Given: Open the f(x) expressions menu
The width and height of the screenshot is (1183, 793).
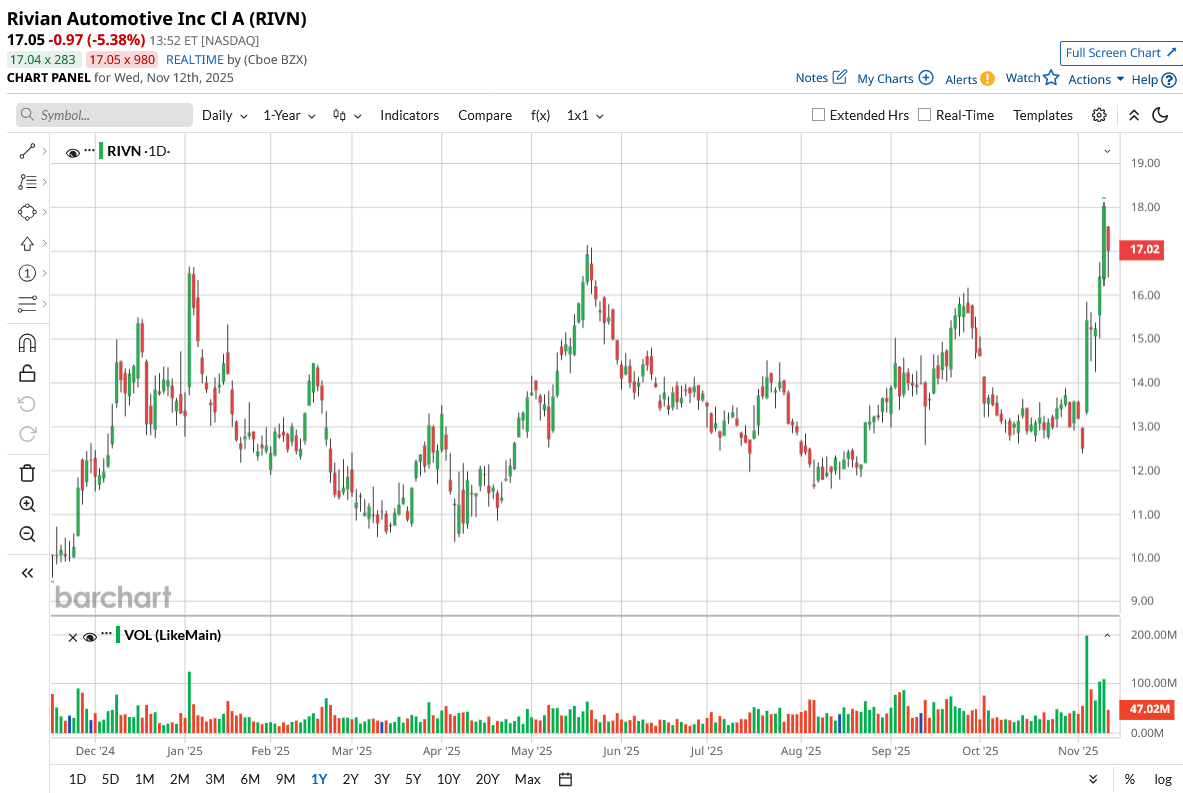Looking at the screenshot, I should 540,115.
